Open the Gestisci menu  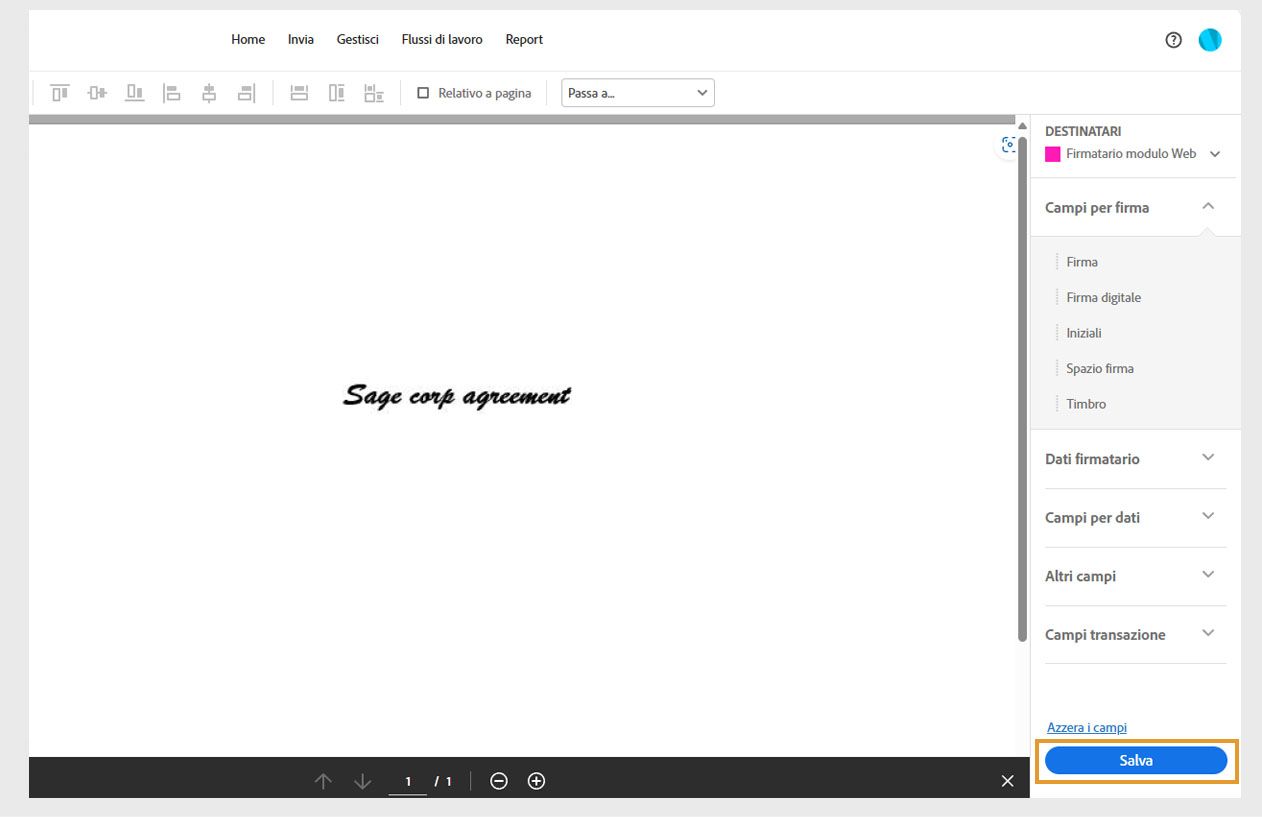358,40
